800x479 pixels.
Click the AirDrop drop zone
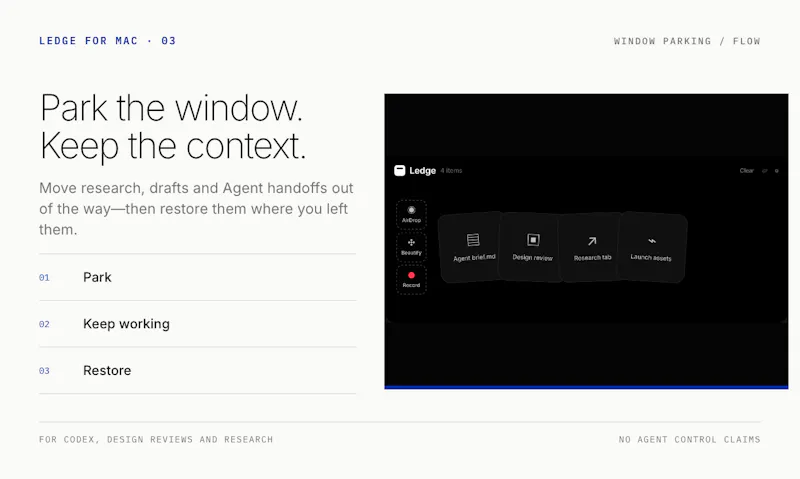[x=411, y=214]
